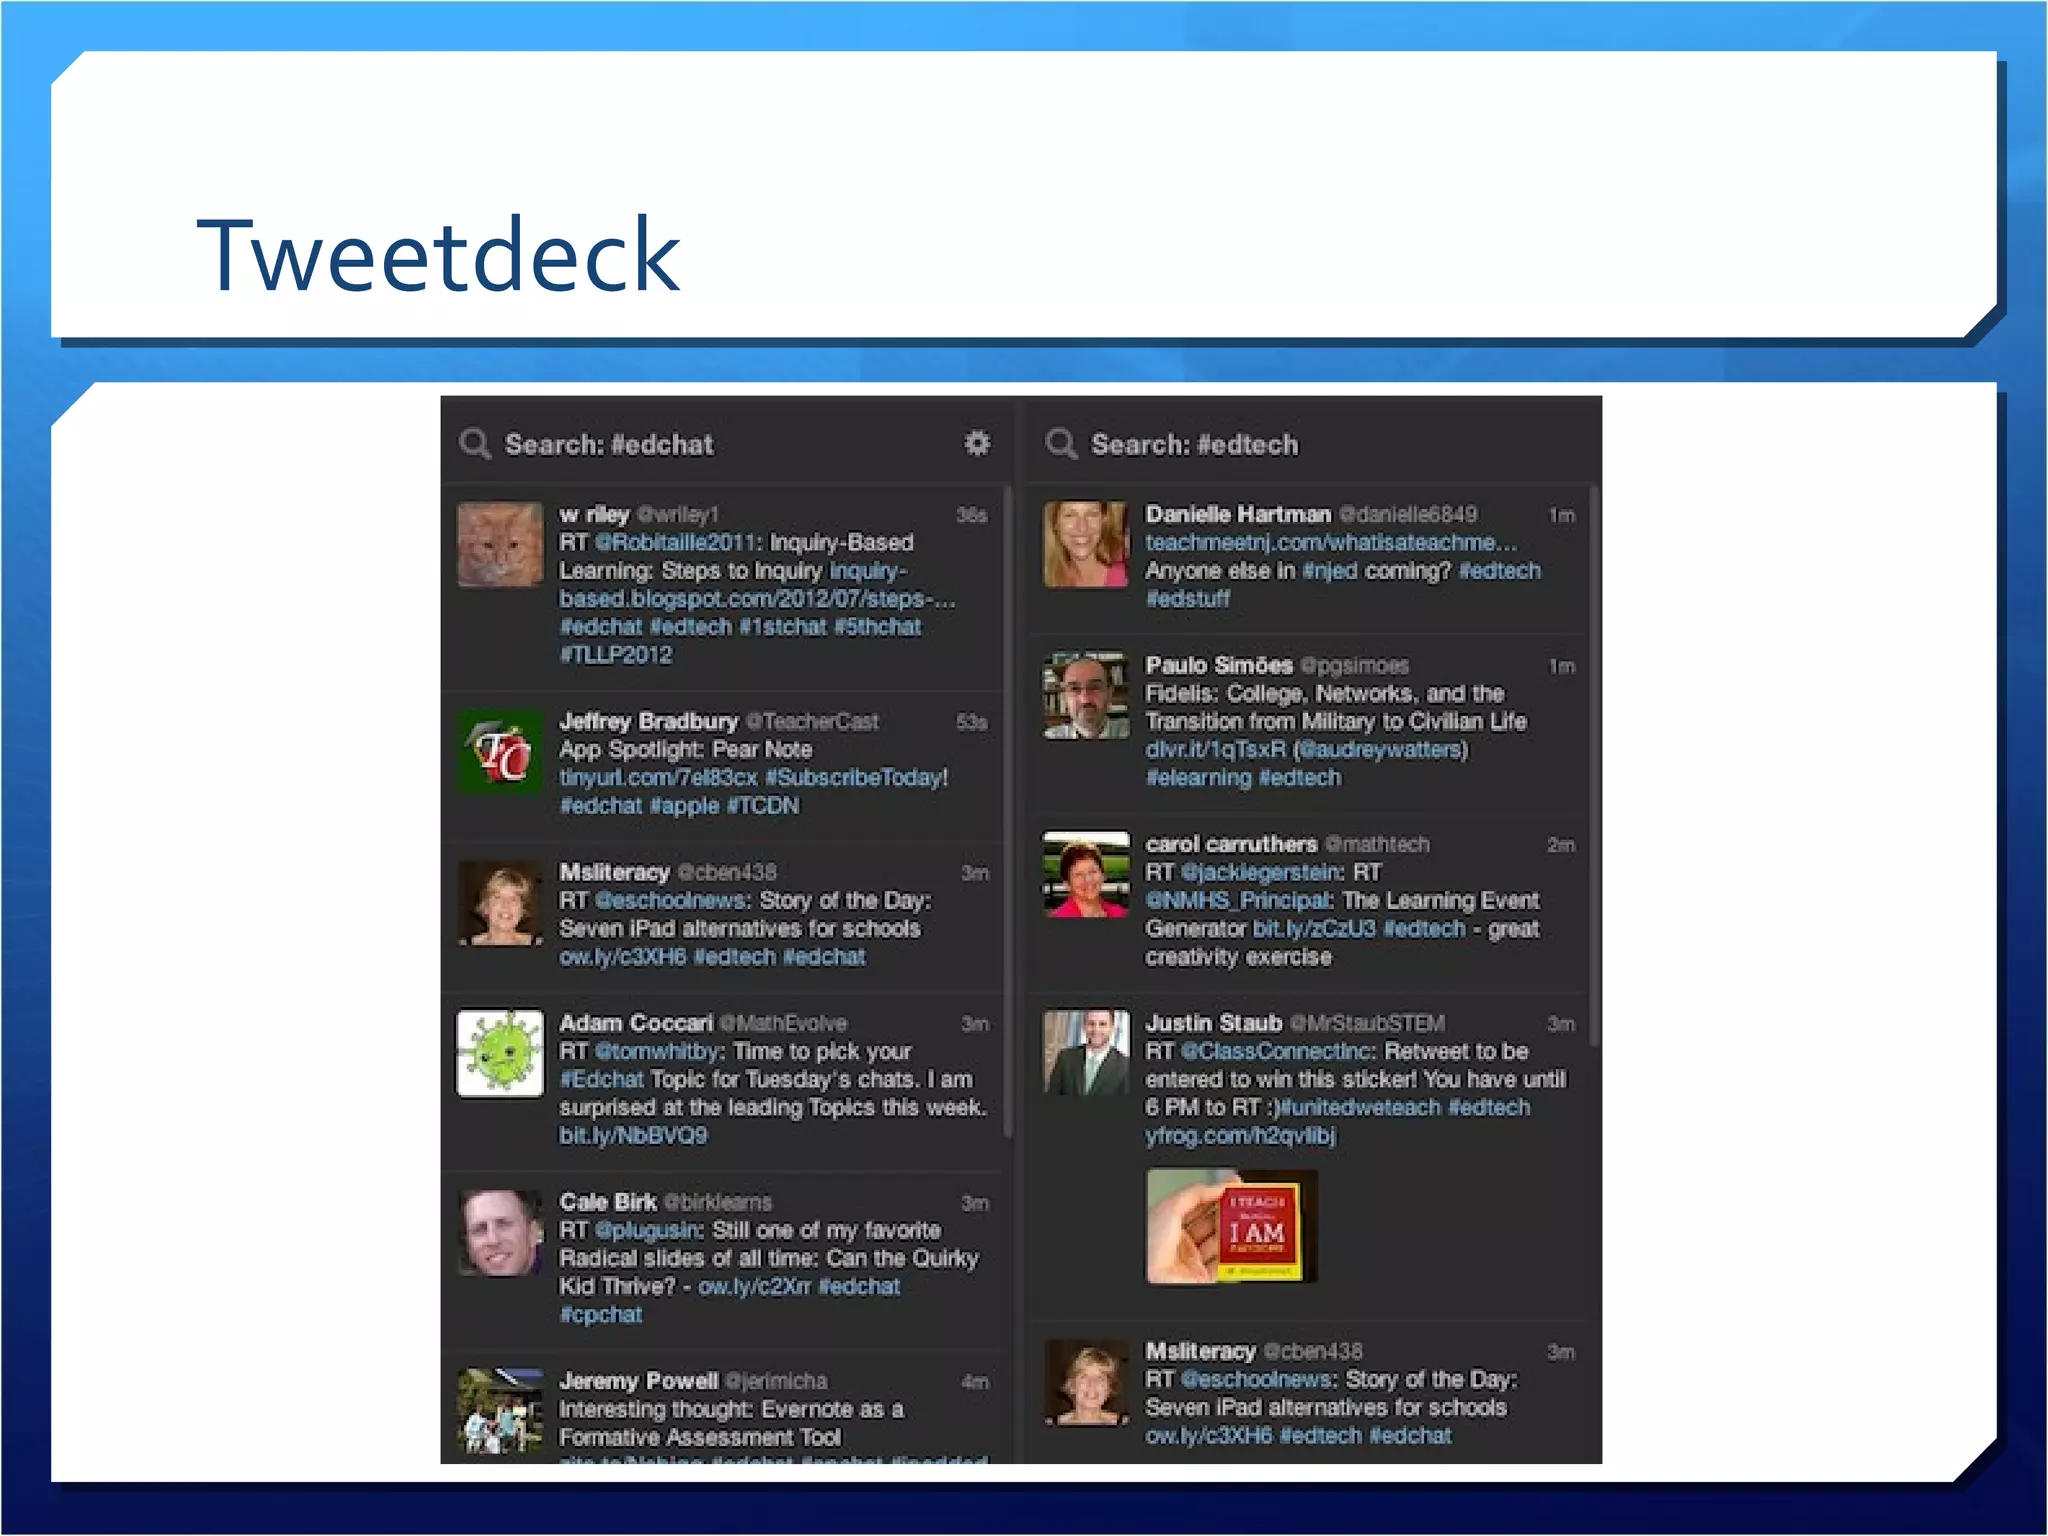The height and width of the screenshot is (1536, 2048).
Task: Click the @mathtech handle
Action: click(1377, 844)
